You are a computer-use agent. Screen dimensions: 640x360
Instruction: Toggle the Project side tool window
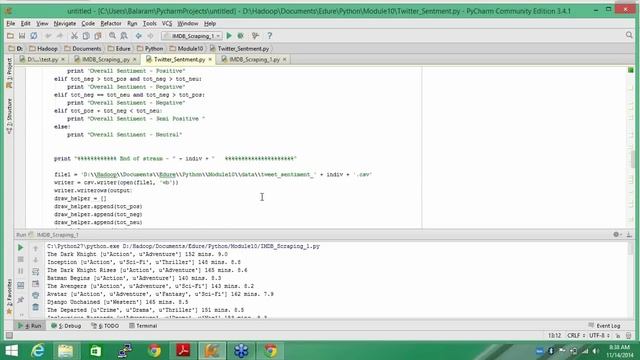[9, 73]
